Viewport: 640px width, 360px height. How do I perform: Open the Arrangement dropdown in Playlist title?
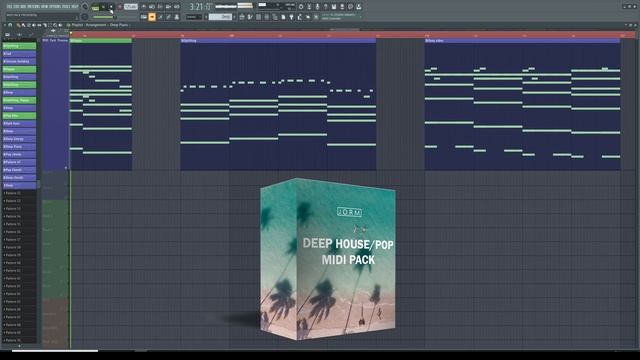click(x=96, y=25)
